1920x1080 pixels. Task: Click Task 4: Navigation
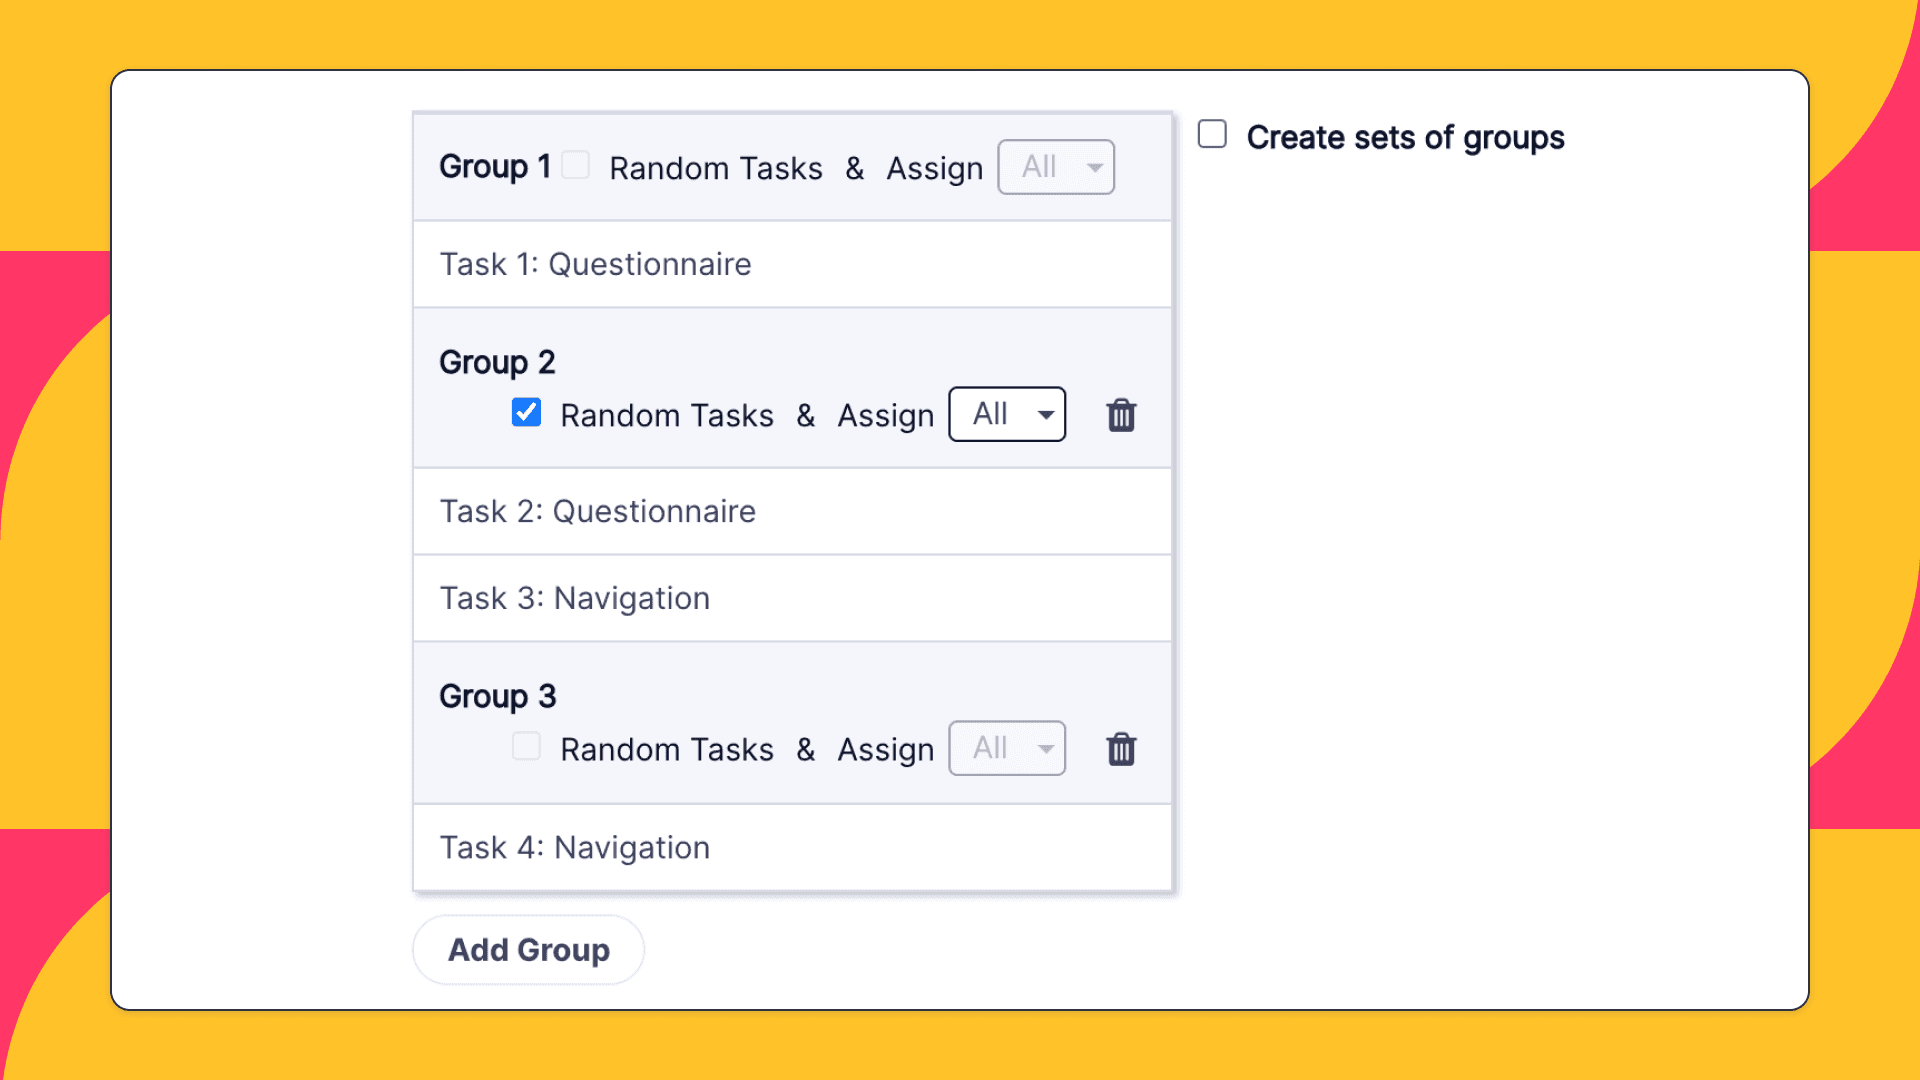coord(575,847)
